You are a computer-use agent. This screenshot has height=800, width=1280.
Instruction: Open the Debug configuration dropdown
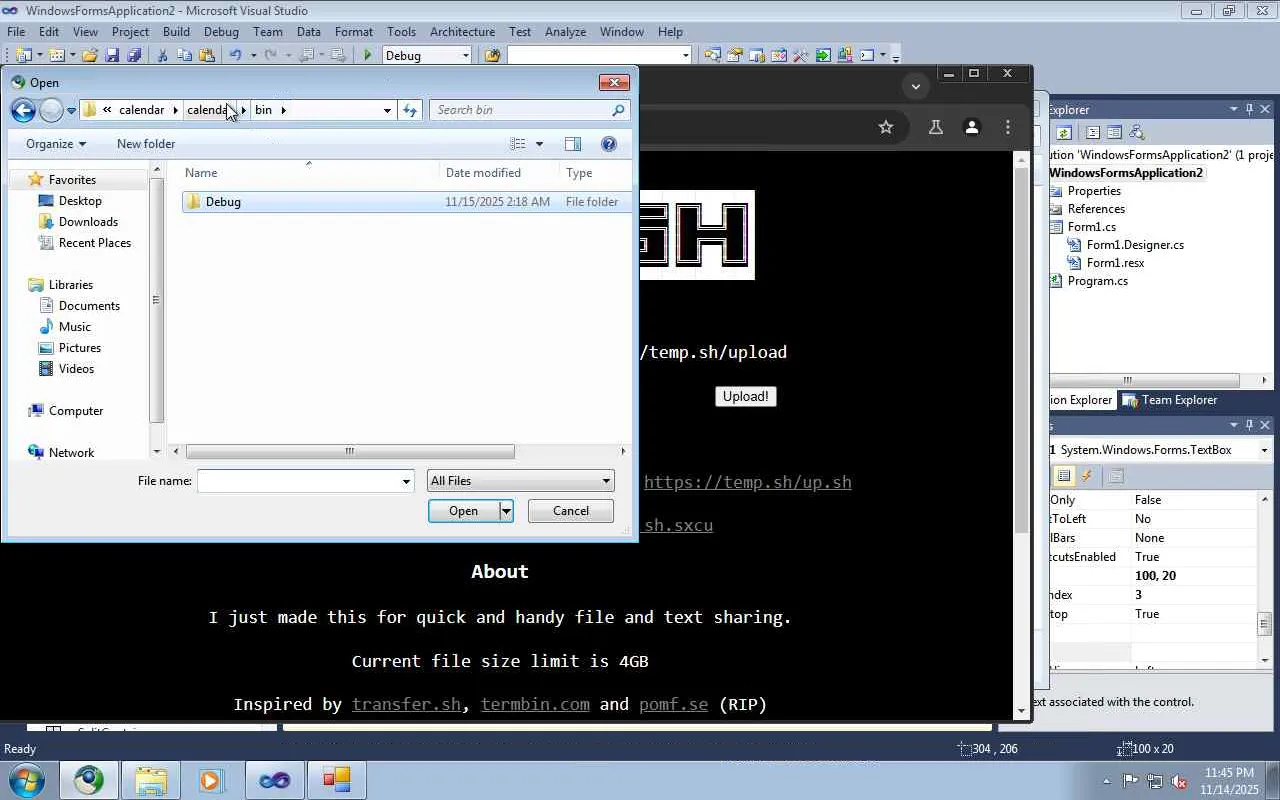465,56
